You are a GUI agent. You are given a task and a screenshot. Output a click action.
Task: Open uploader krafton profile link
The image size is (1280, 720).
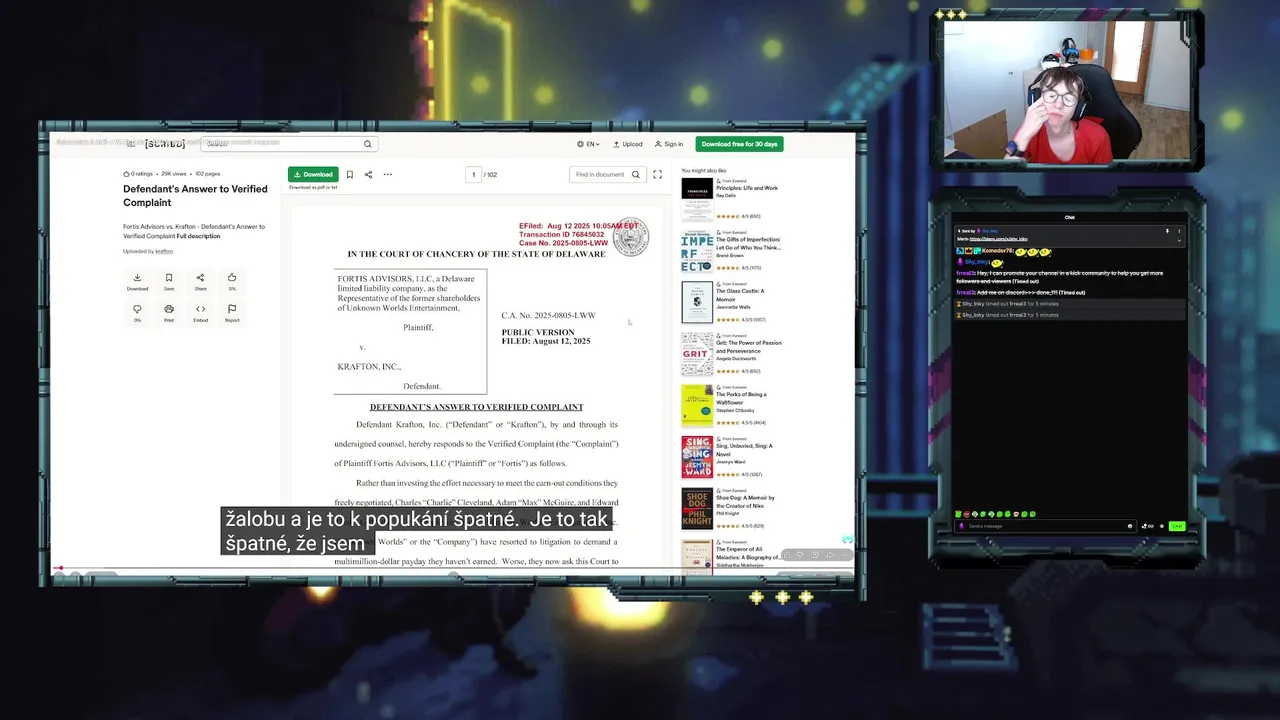(x=163, y=251)
